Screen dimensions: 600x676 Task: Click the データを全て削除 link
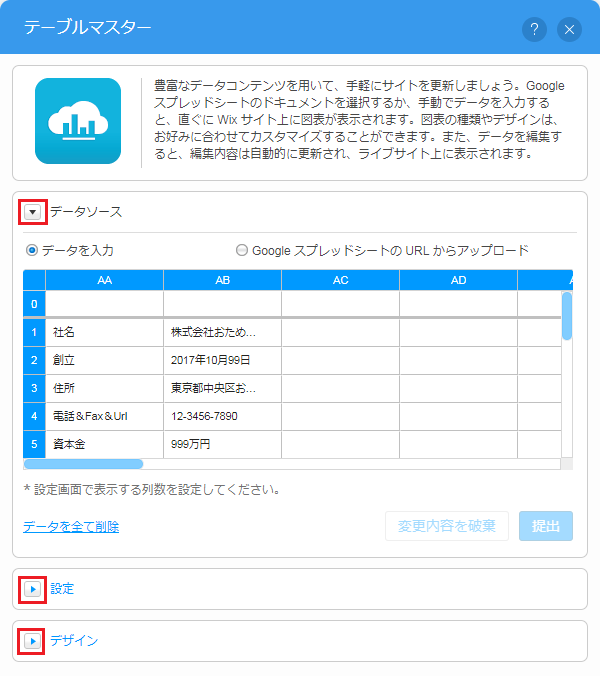point(70,526)
